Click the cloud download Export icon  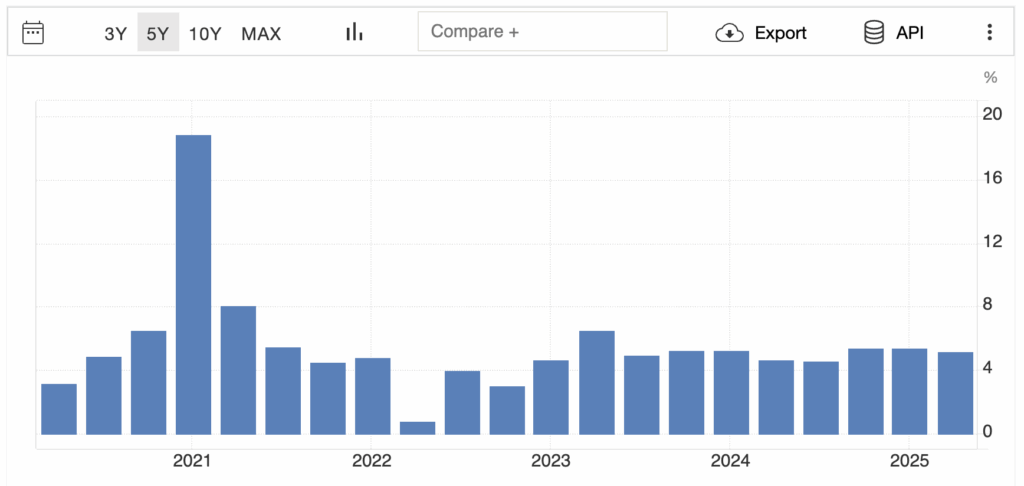[x=730, y=33]
